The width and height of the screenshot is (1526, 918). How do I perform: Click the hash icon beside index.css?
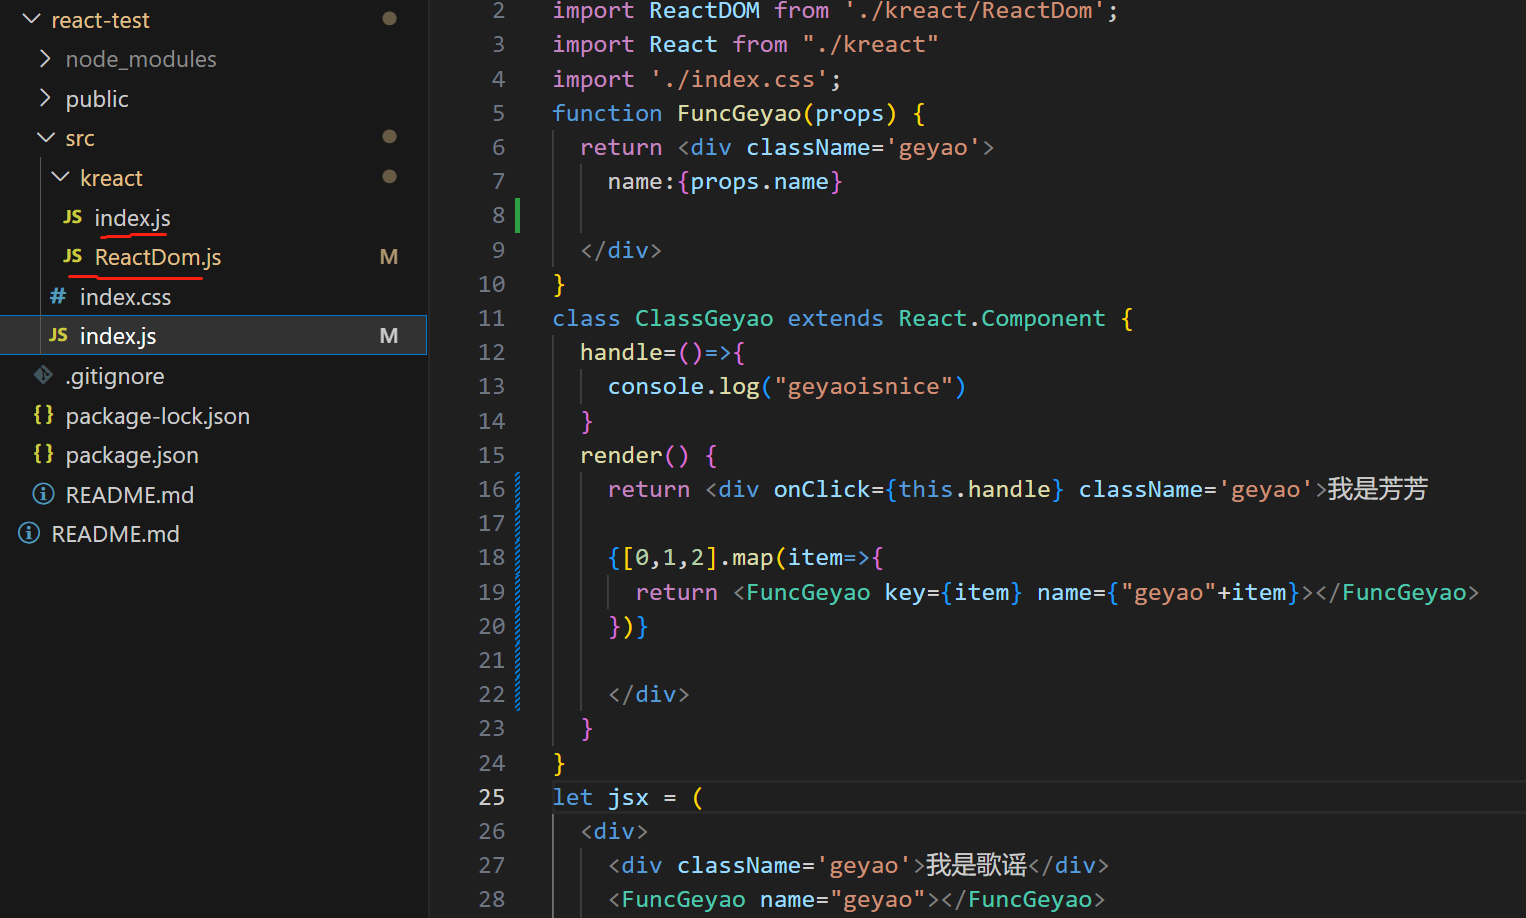tap(58, 296)
